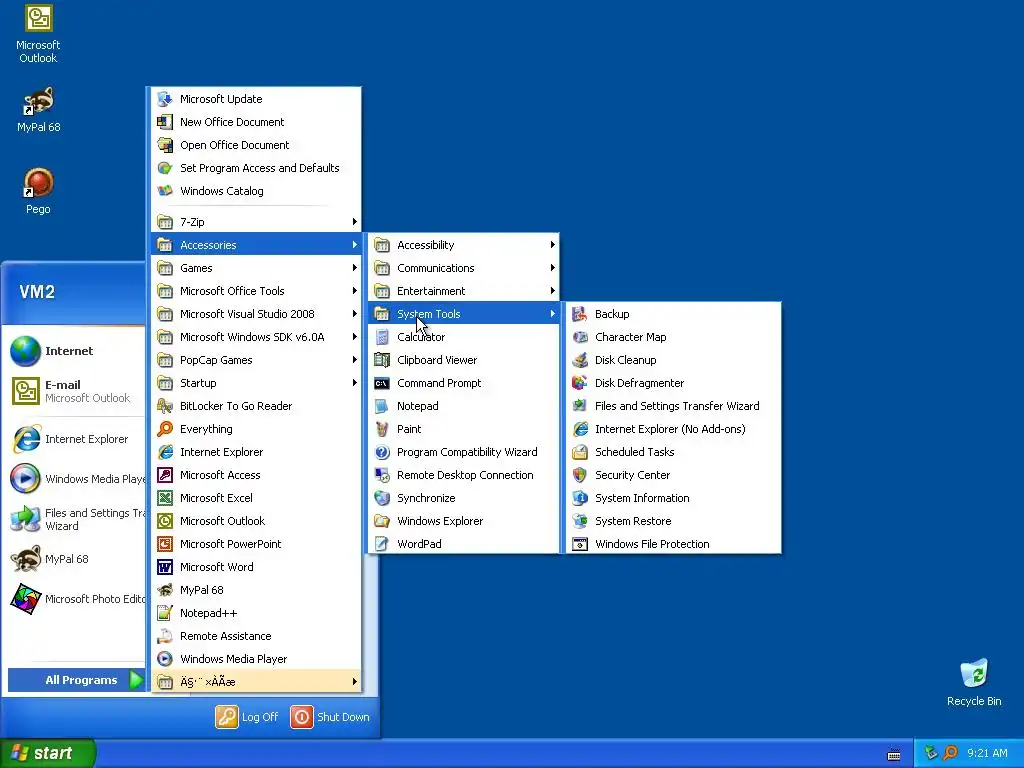Select Everything in All Programs list
This screenshot has width=1024, height=768.
256,429
